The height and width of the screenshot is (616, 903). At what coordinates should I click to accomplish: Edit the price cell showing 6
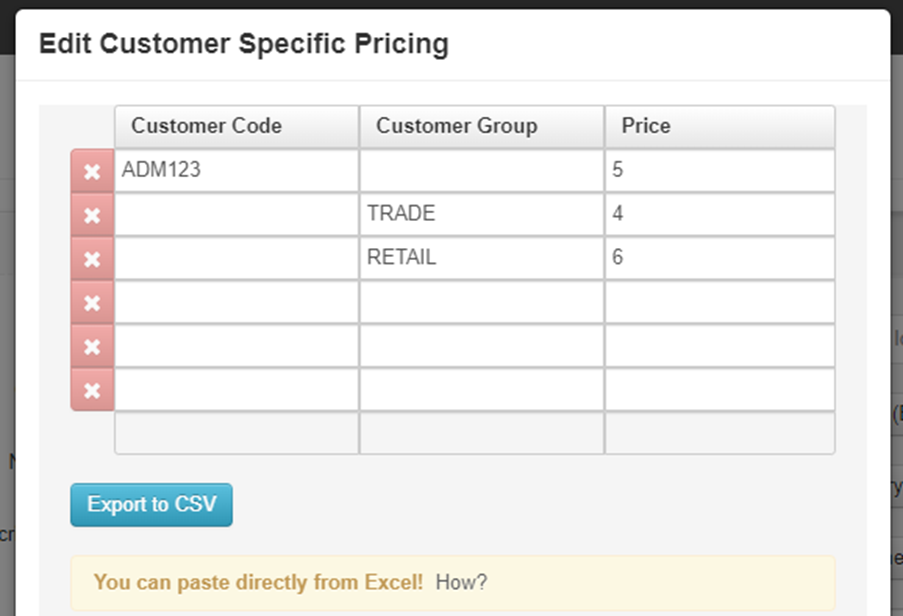pyautogui.click(x=719, y=258)
